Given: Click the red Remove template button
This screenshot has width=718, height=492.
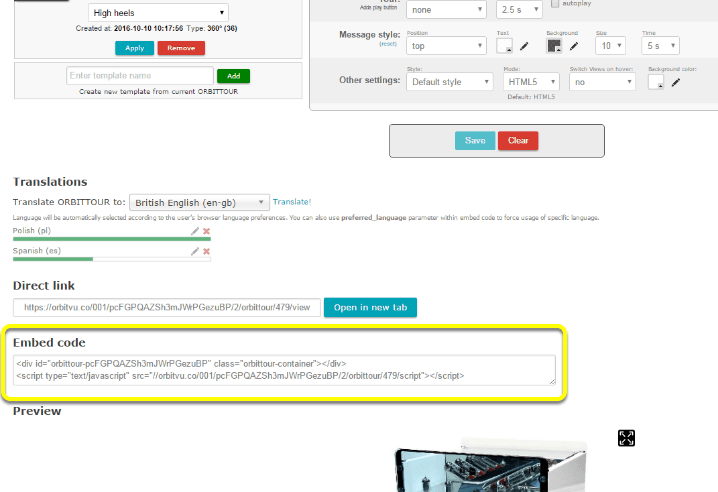Looking at the screenshot, I should click(181, 48).
